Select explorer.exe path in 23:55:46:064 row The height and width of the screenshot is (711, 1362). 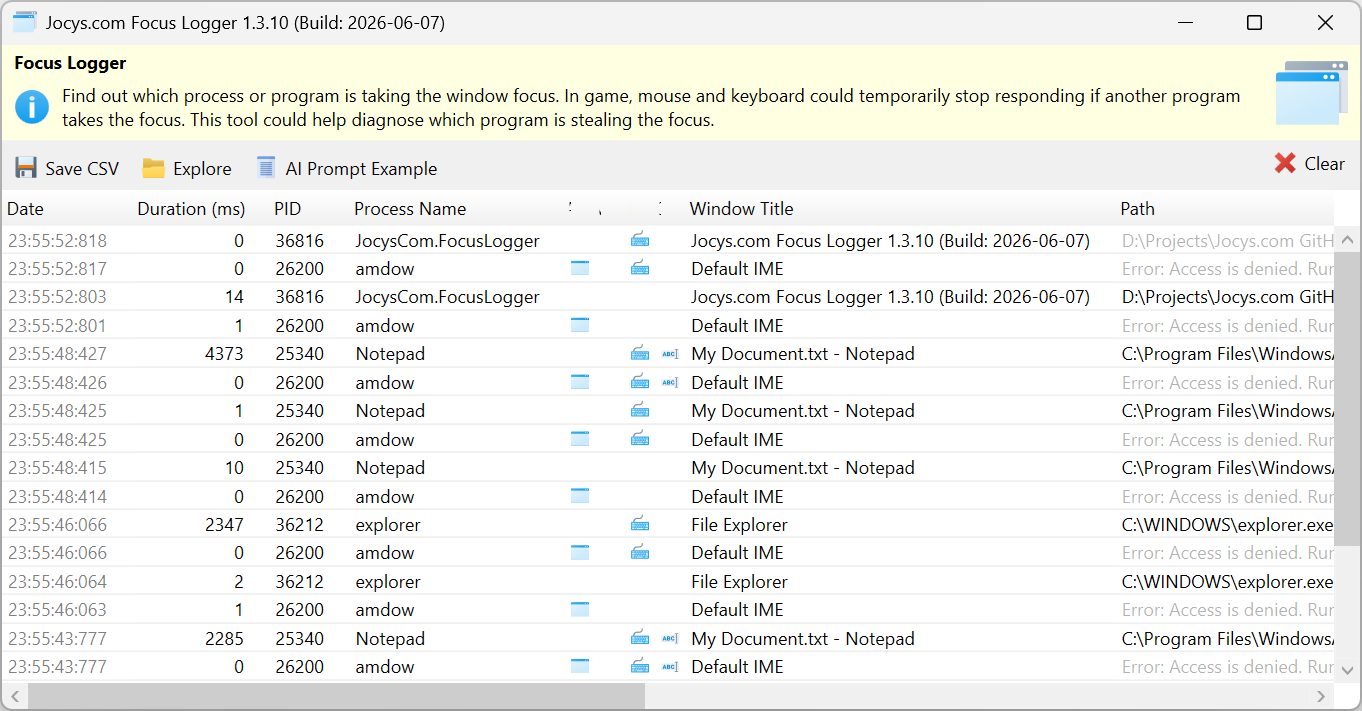pos(1227,581)
